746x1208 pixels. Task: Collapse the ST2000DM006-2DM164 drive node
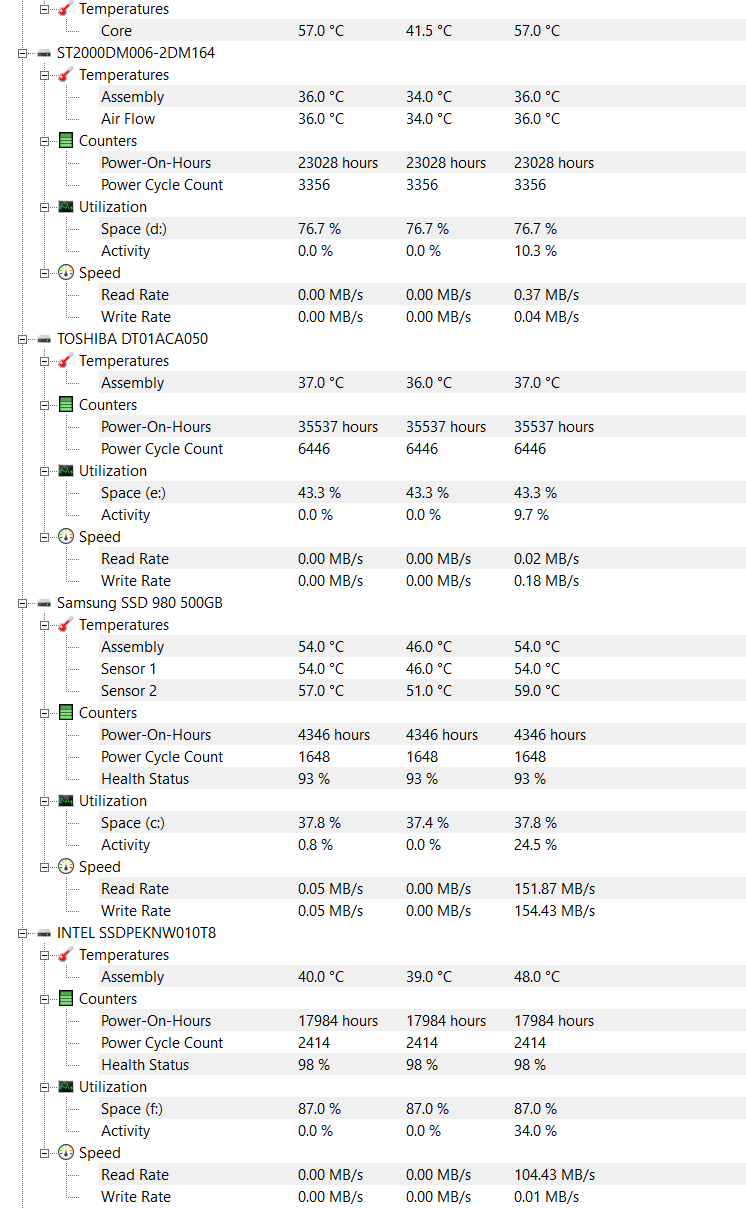(x=22, y=53)
